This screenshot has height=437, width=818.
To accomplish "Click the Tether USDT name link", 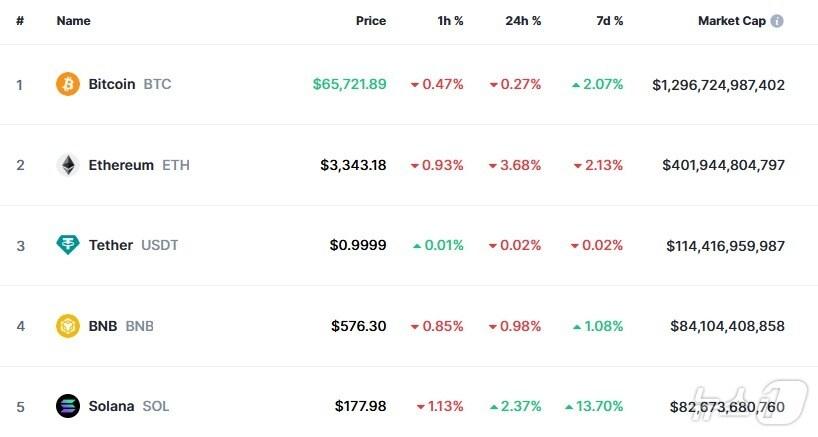I will coord(110,245).
